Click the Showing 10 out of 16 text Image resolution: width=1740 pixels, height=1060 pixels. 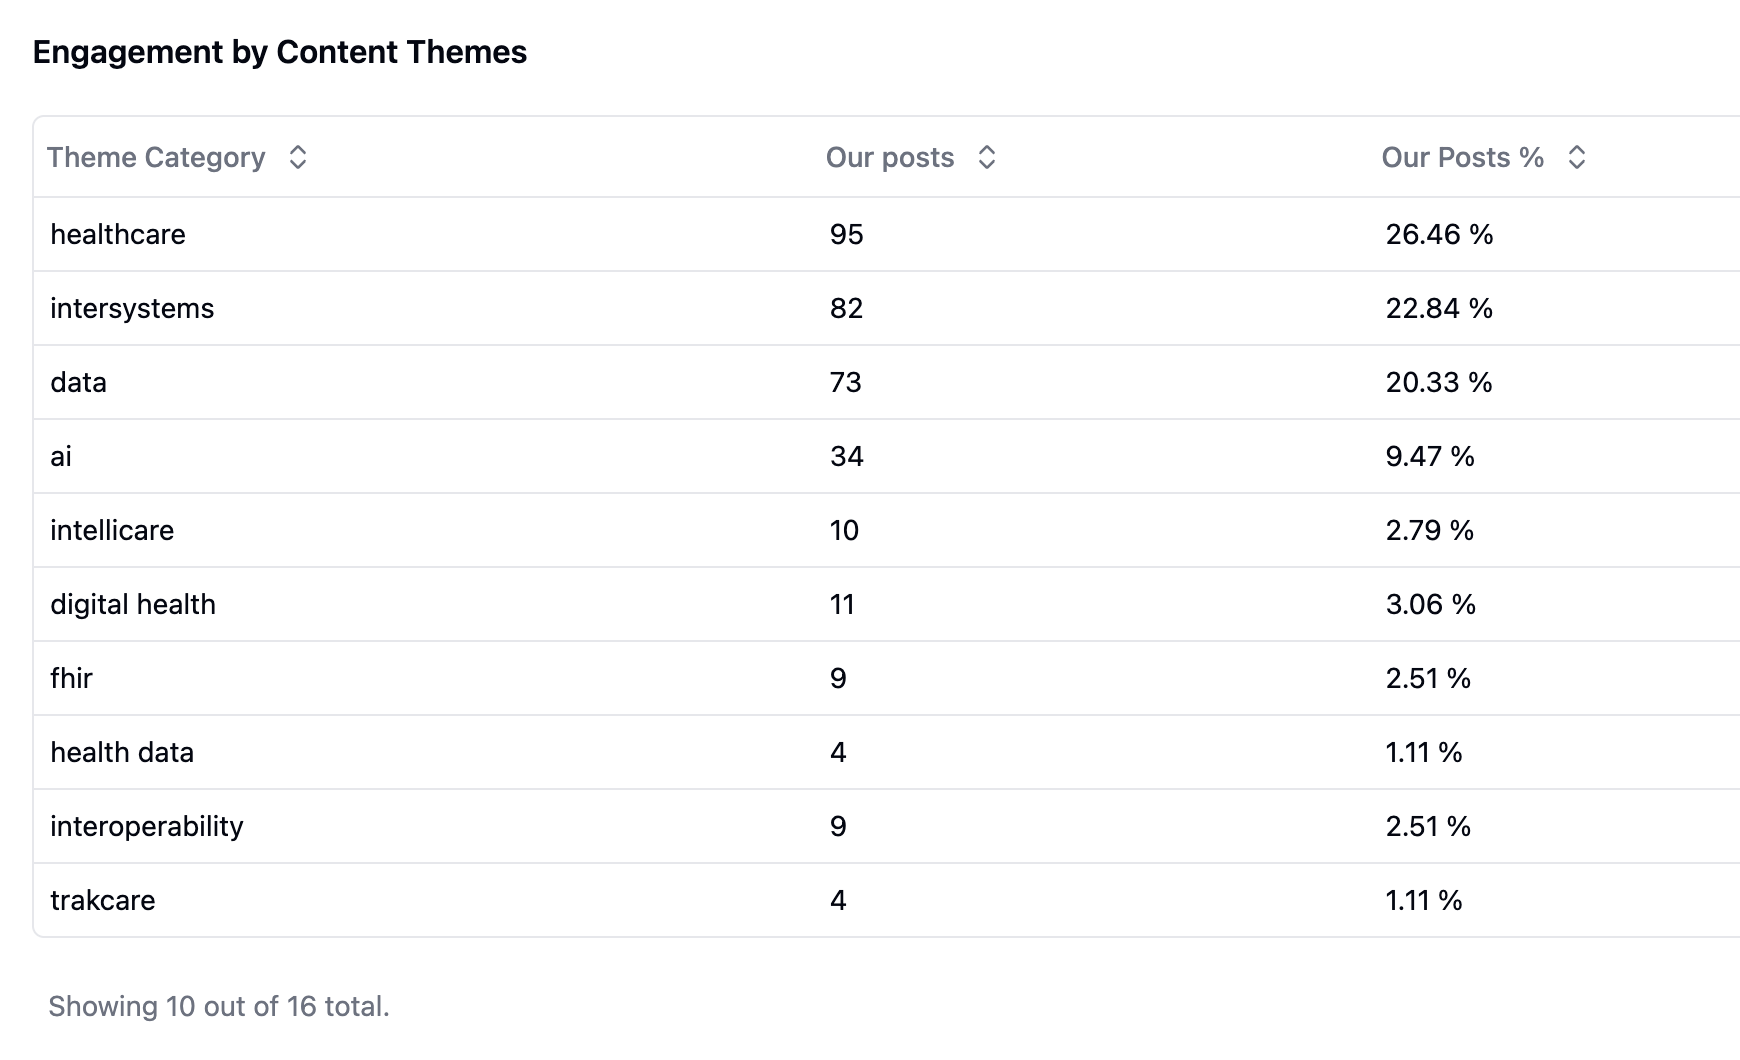222,1007
